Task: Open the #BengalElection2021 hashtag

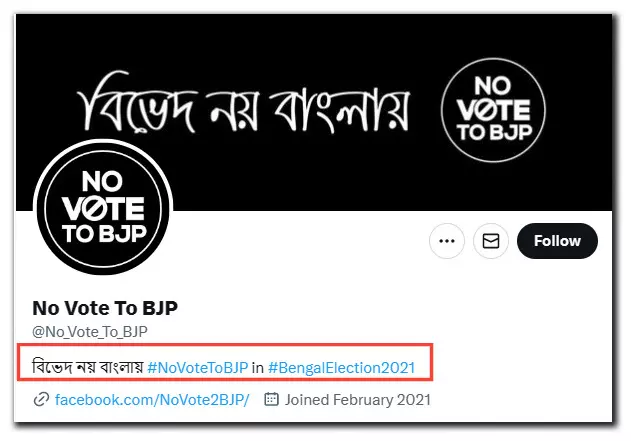Action: point(341,367)
